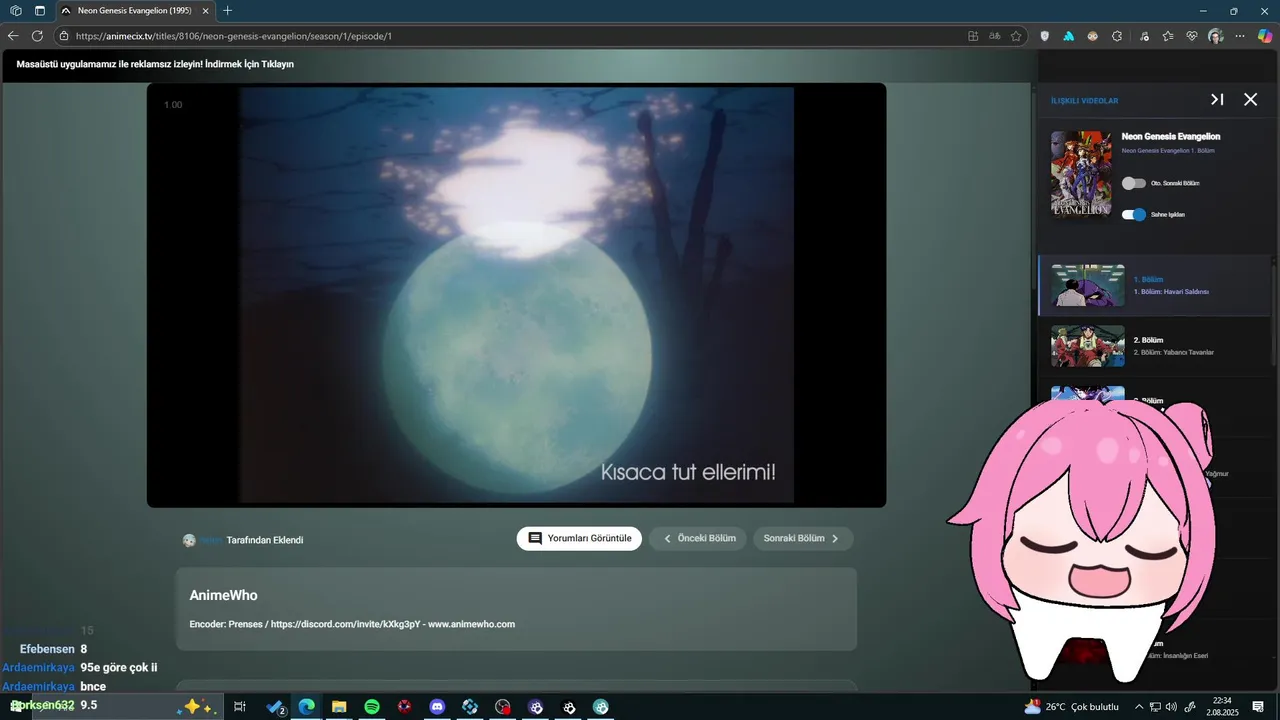The width and height of the screenshot is (1280, 720).
Task: Select 1. Bölüm: Havari Saldırısı episode
Action: (x=1154, y=286)
